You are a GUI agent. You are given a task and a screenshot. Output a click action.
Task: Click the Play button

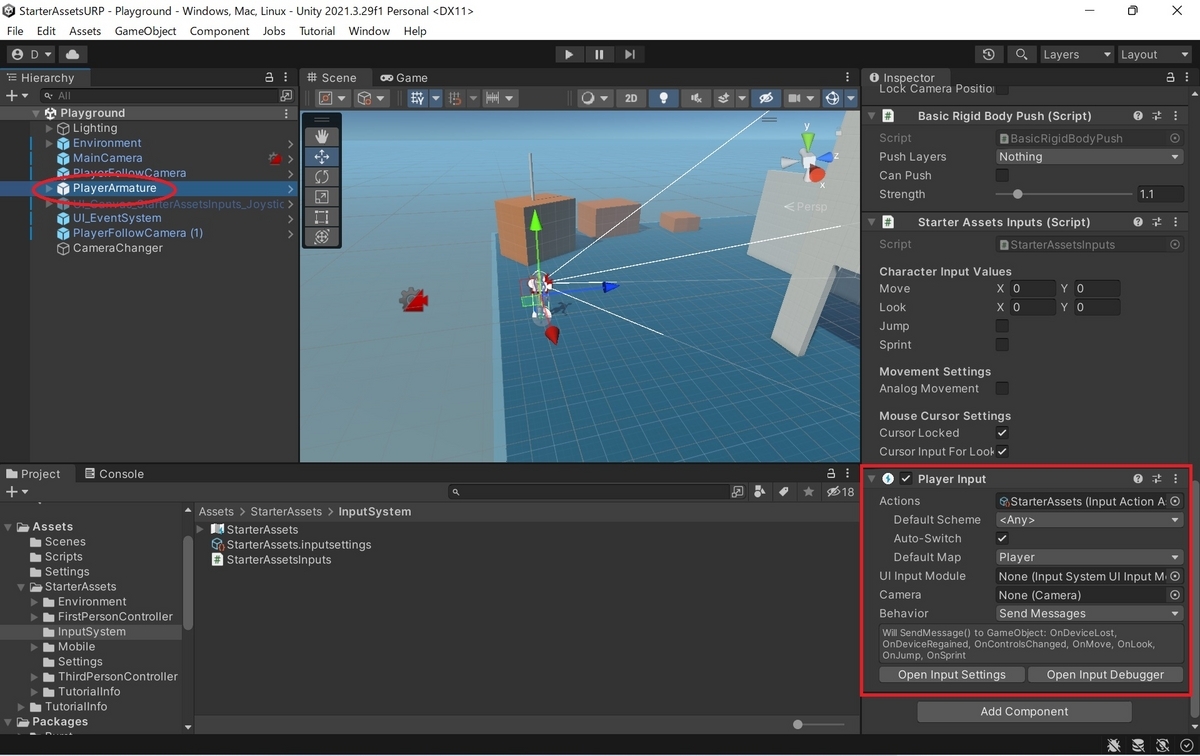coord(568,54)
